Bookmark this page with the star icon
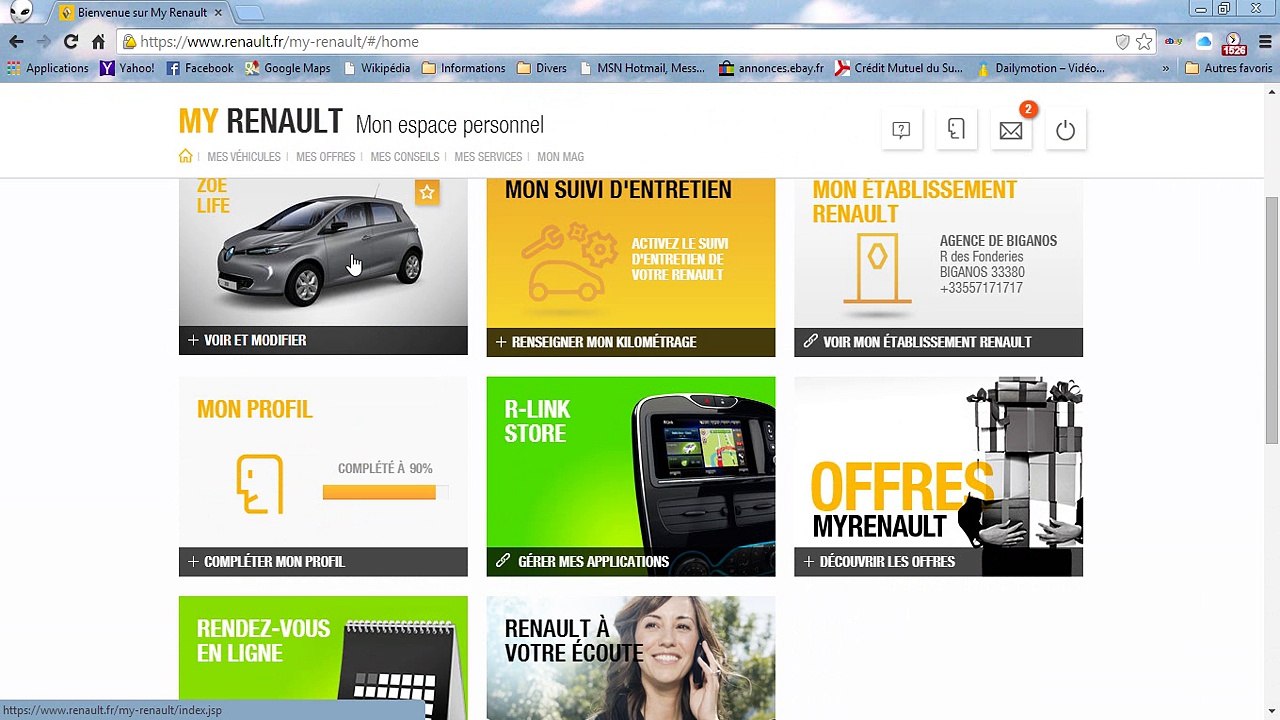Viewport: 1280px width, 720px height. (1144, 42)
